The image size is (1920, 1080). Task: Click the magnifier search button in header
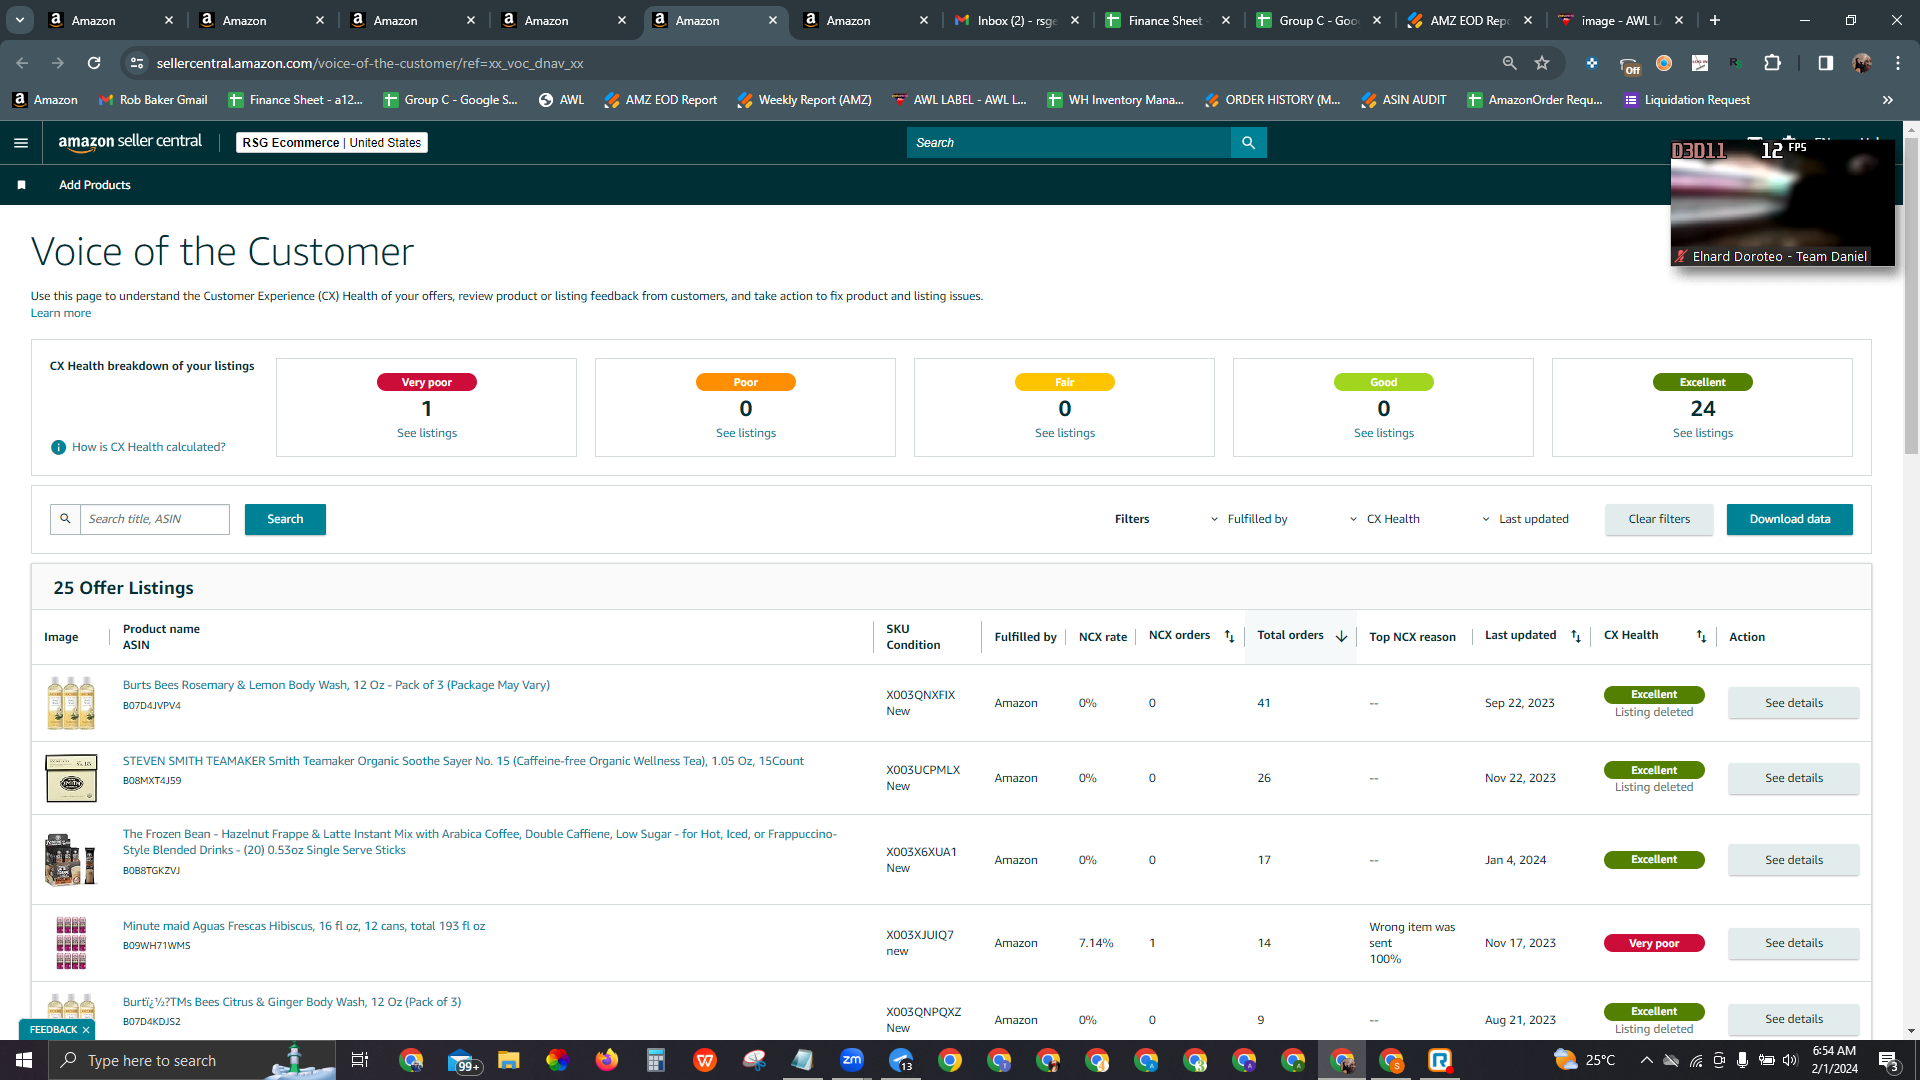click(x=1248, y=143)
